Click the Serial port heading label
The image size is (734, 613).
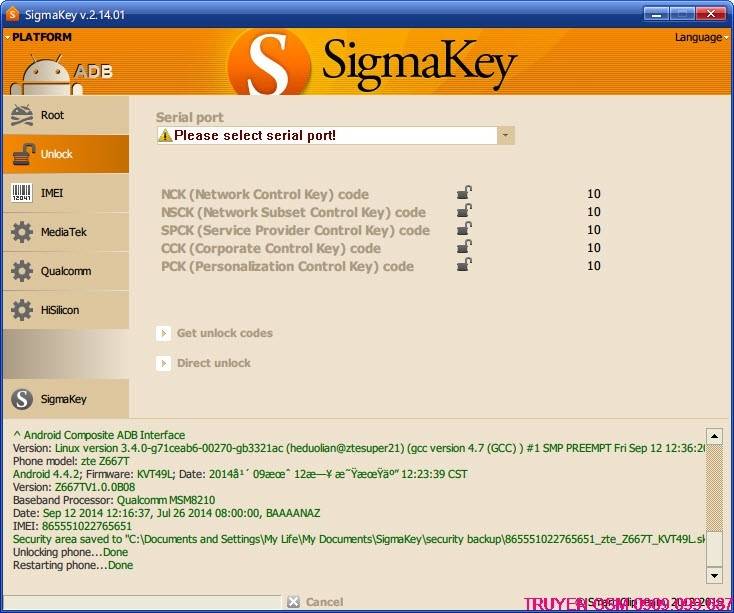coord(190,117)
